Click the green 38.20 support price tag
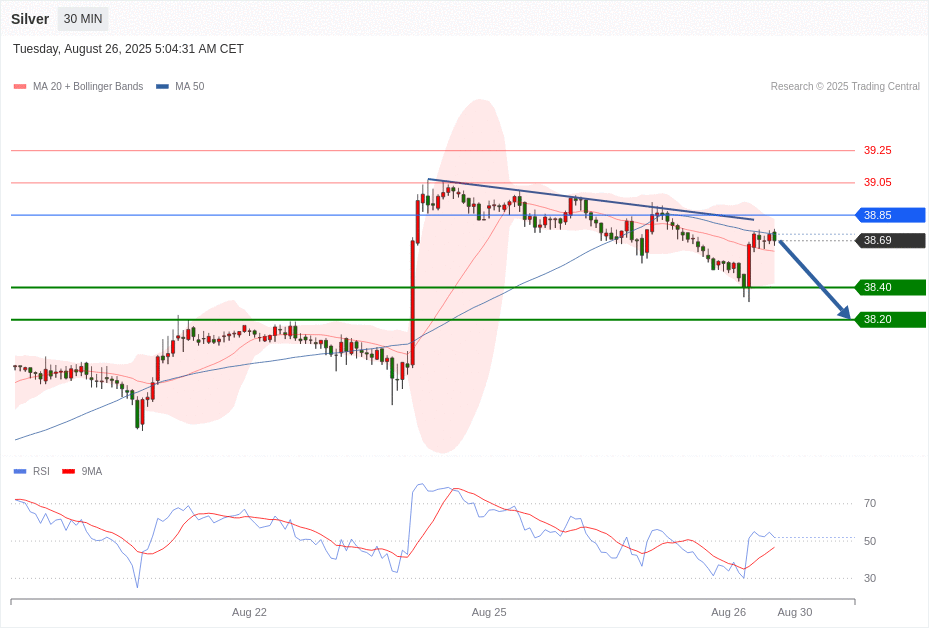Image resolution: width=929 pixels, height=629 pixels. pyautogui.click(x=890, y=320)
